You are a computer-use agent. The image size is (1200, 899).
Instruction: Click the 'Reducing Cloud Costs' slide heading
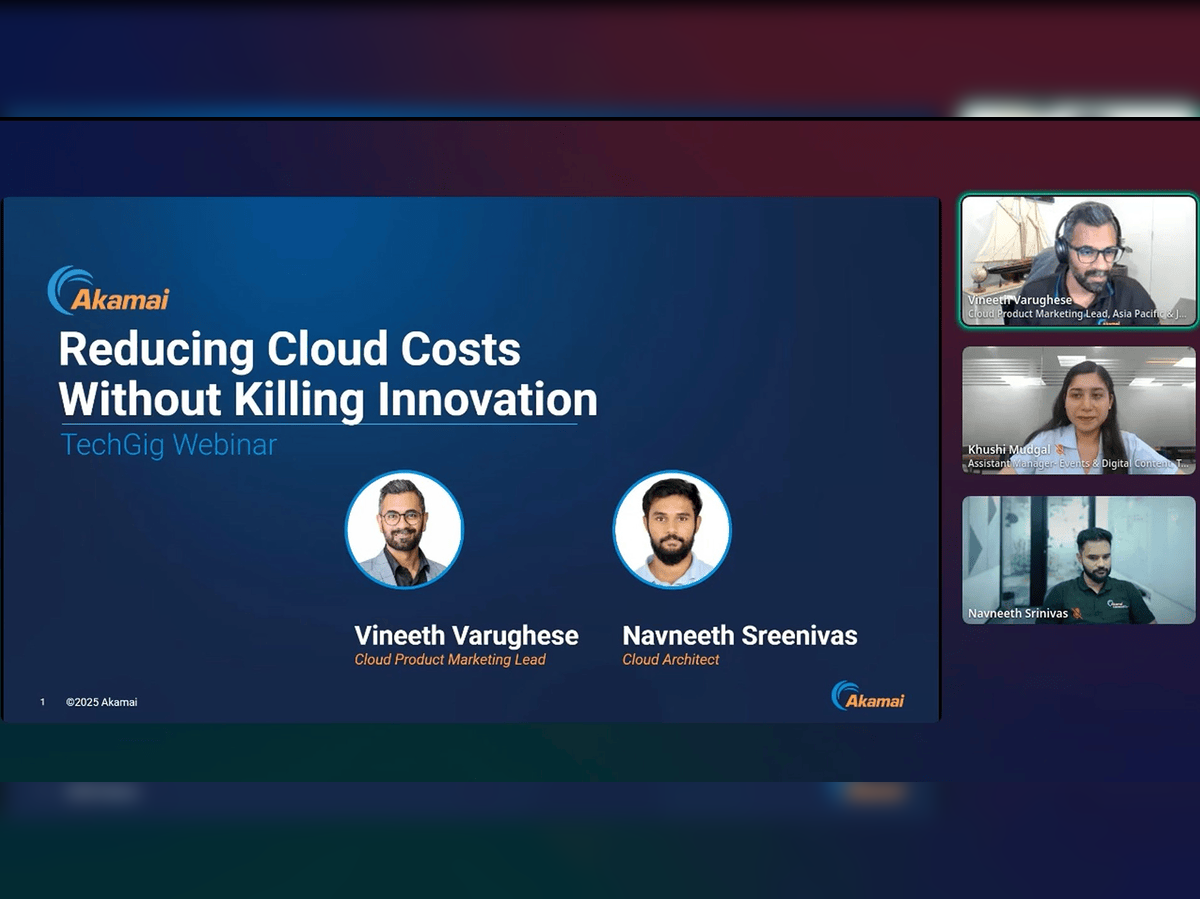tap(290, 350)
